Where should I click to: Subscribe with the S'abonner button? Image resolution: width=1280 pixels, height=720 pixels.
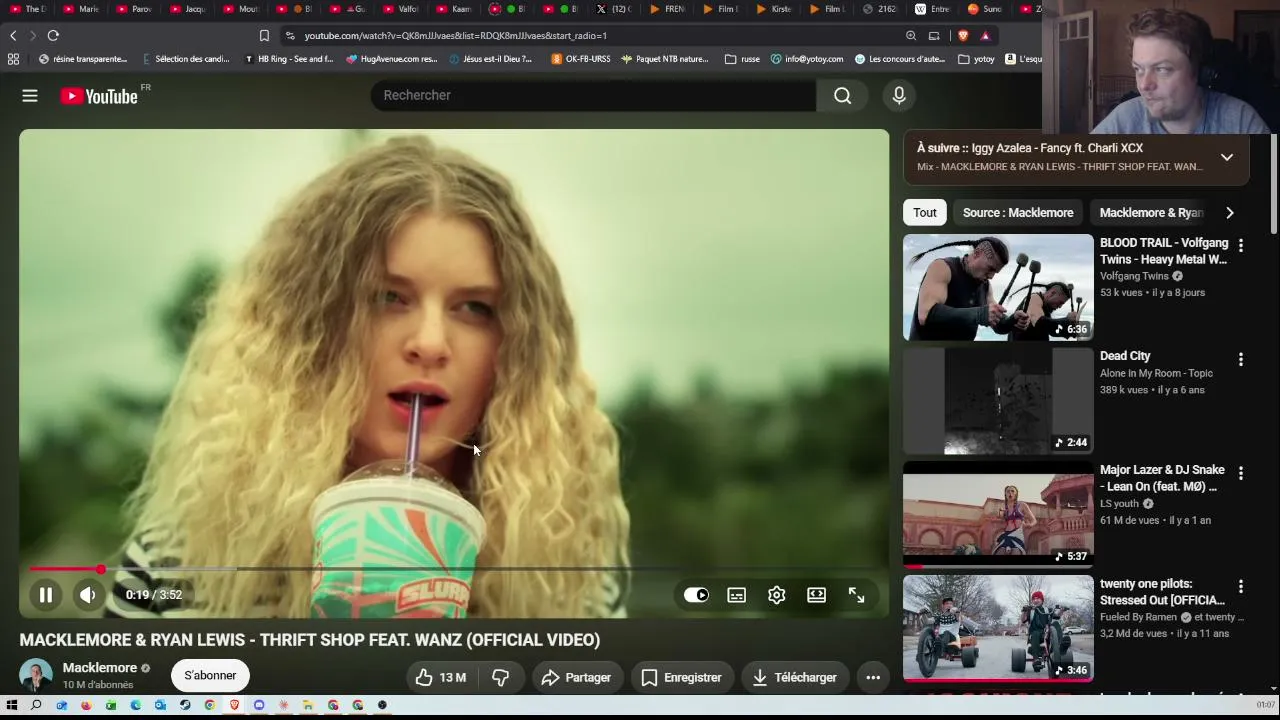tap(210, 676)
